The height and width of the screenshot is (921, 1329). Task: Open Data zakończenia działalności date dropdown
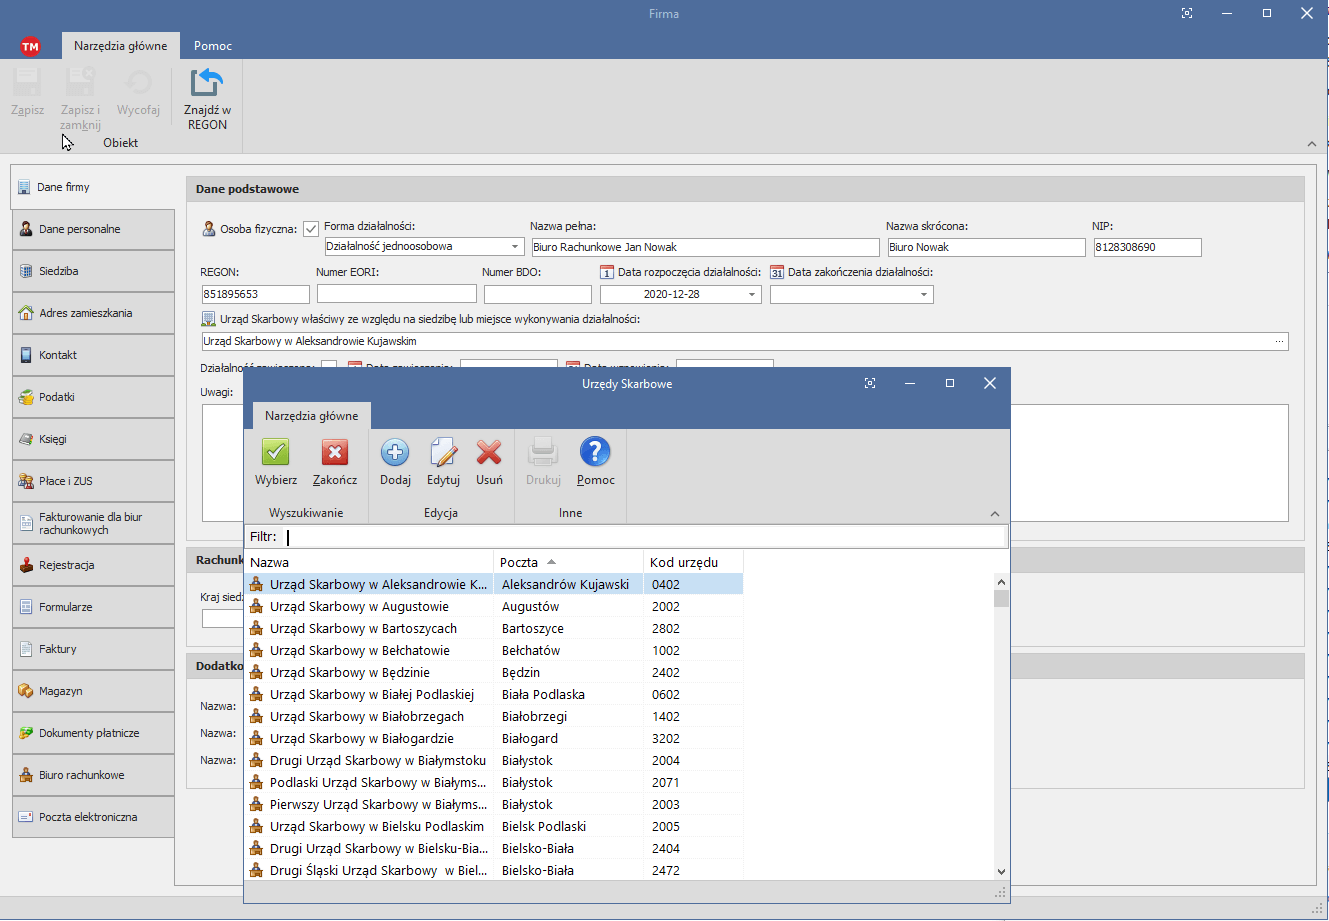[924, 295]
